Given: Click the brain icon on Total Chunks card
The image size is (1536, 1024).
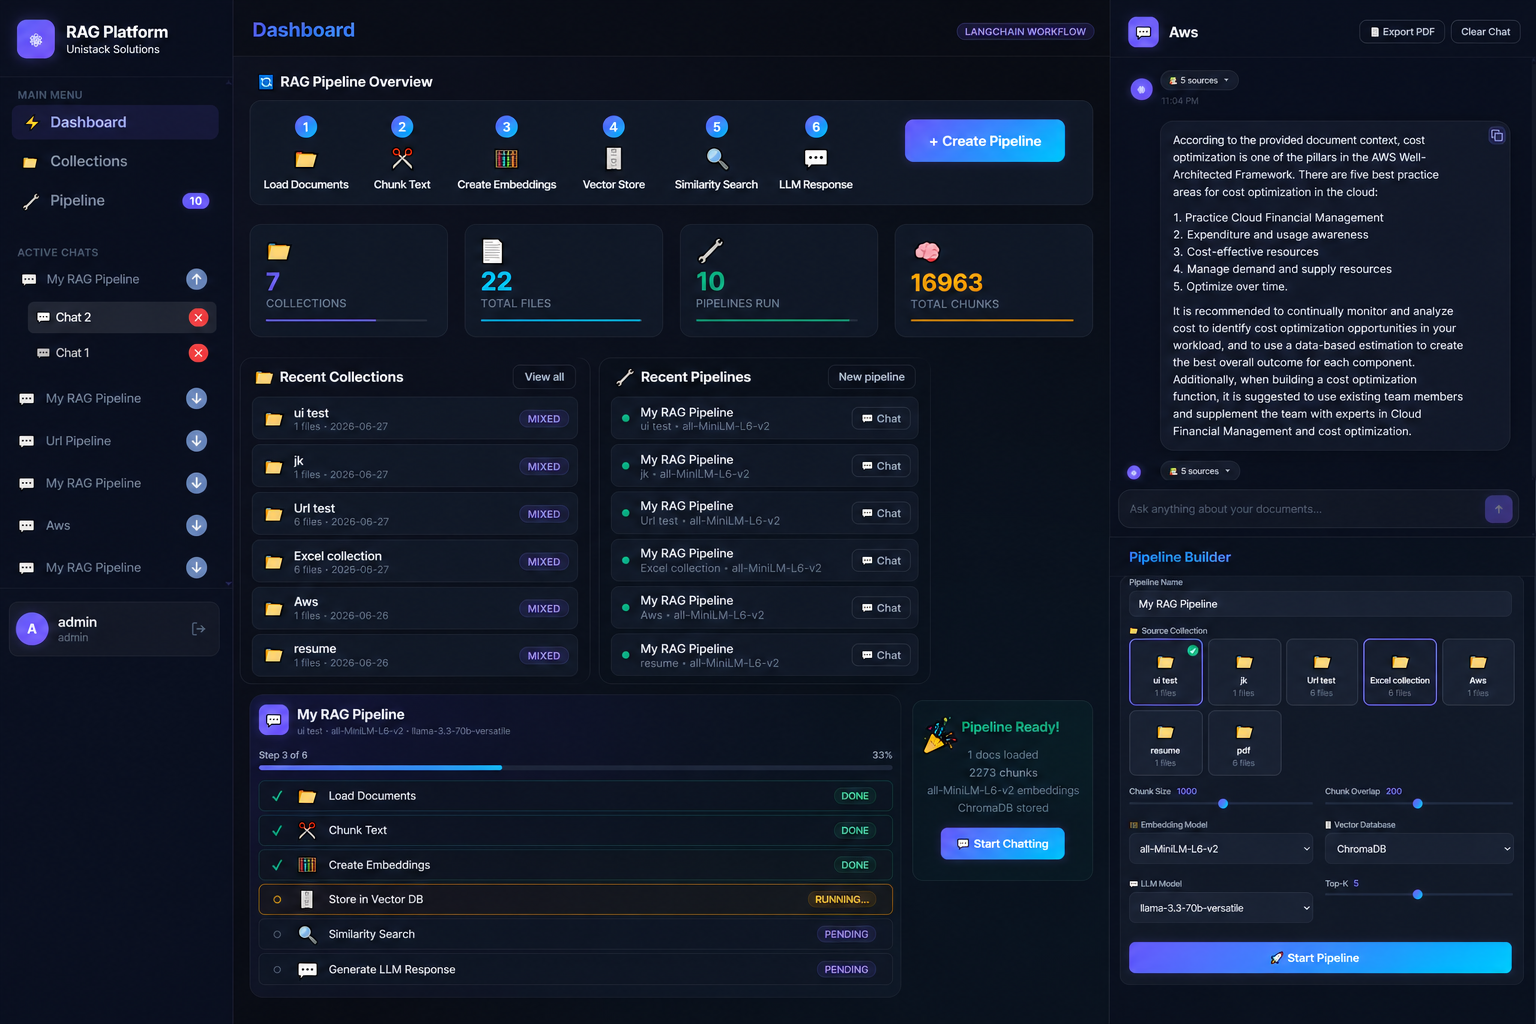Looking at the screenshot, I should [927, 251].
